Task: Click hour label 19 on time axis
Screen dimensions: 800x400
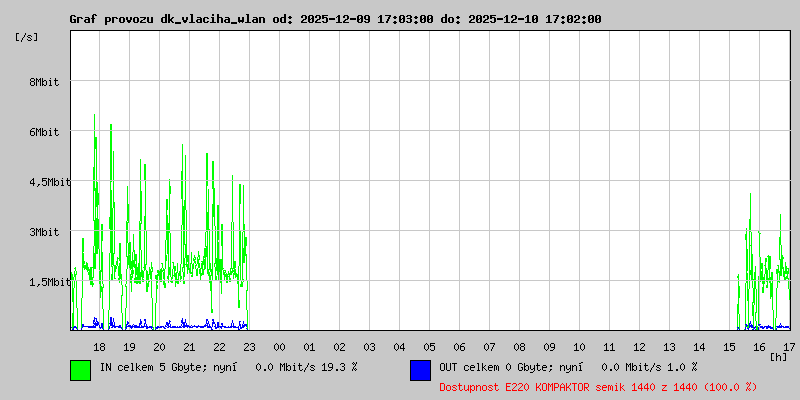Action: point(129,347)
